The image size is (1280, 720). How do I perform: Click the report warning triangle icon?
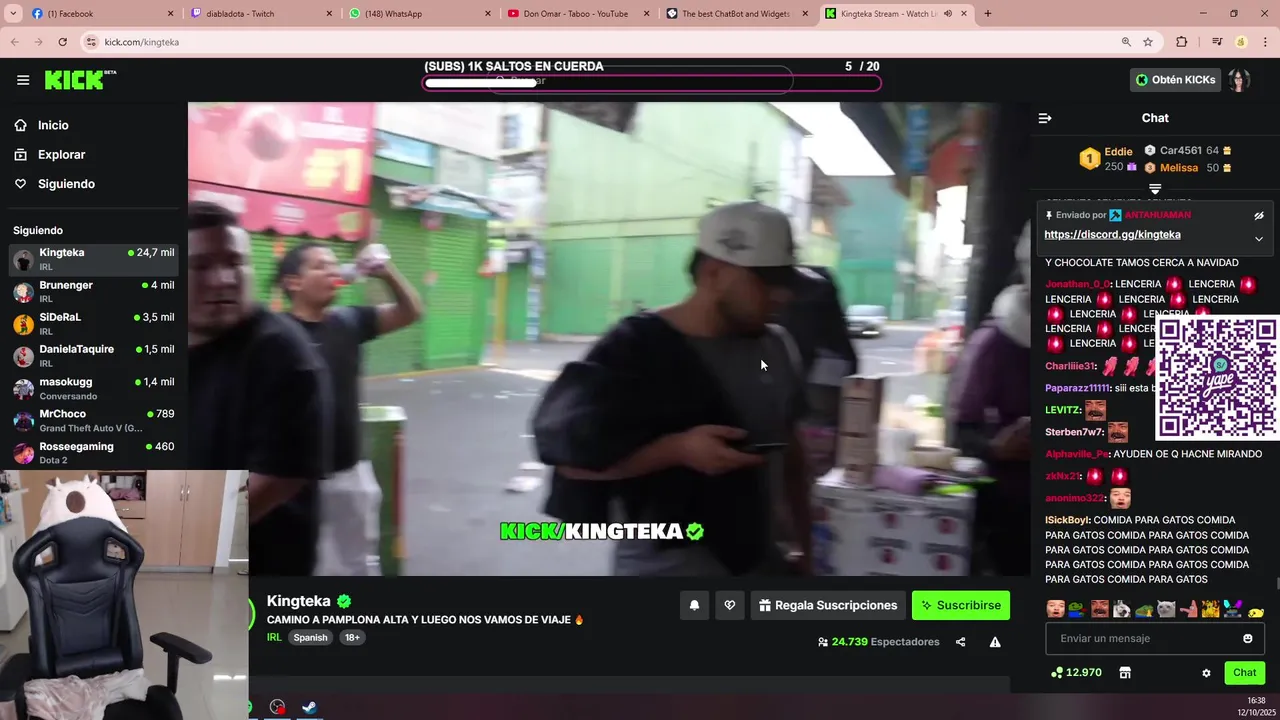[x=995, y=642]
